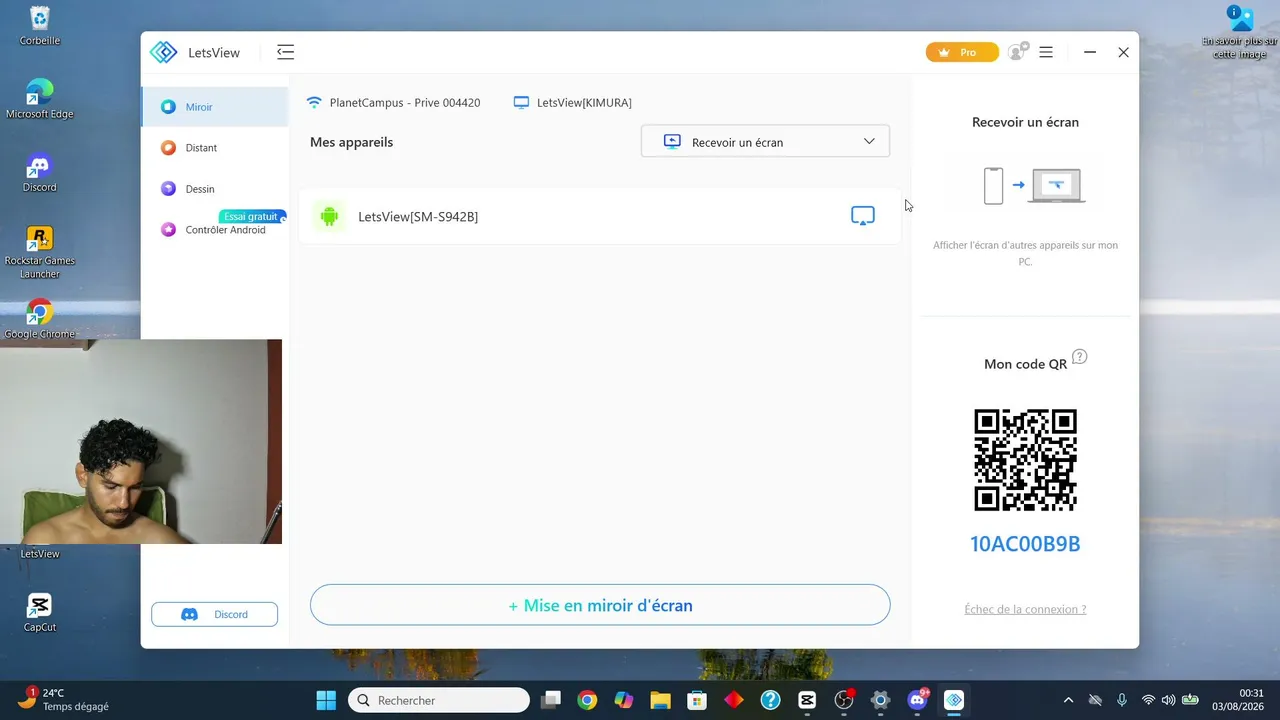Click the Essai gratuit badge

point(252,216)
